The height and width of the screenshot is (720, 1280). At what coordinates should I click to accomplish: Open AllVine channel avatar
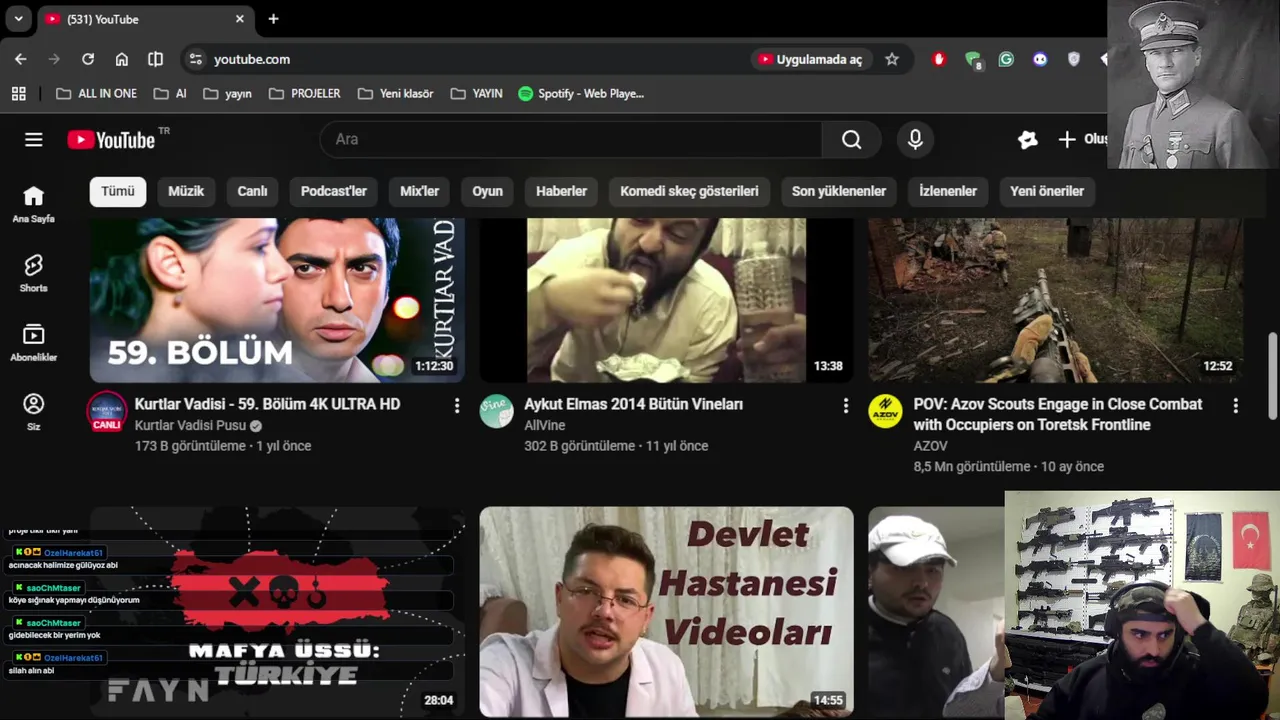coord(496,411)
